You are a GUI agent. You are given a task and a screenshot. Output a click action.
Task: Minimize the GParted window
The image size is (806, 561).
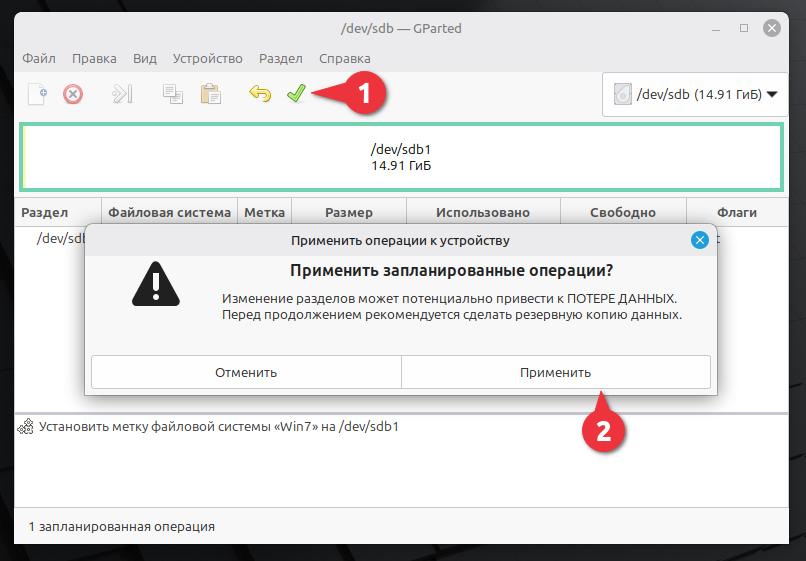(716, 29)
